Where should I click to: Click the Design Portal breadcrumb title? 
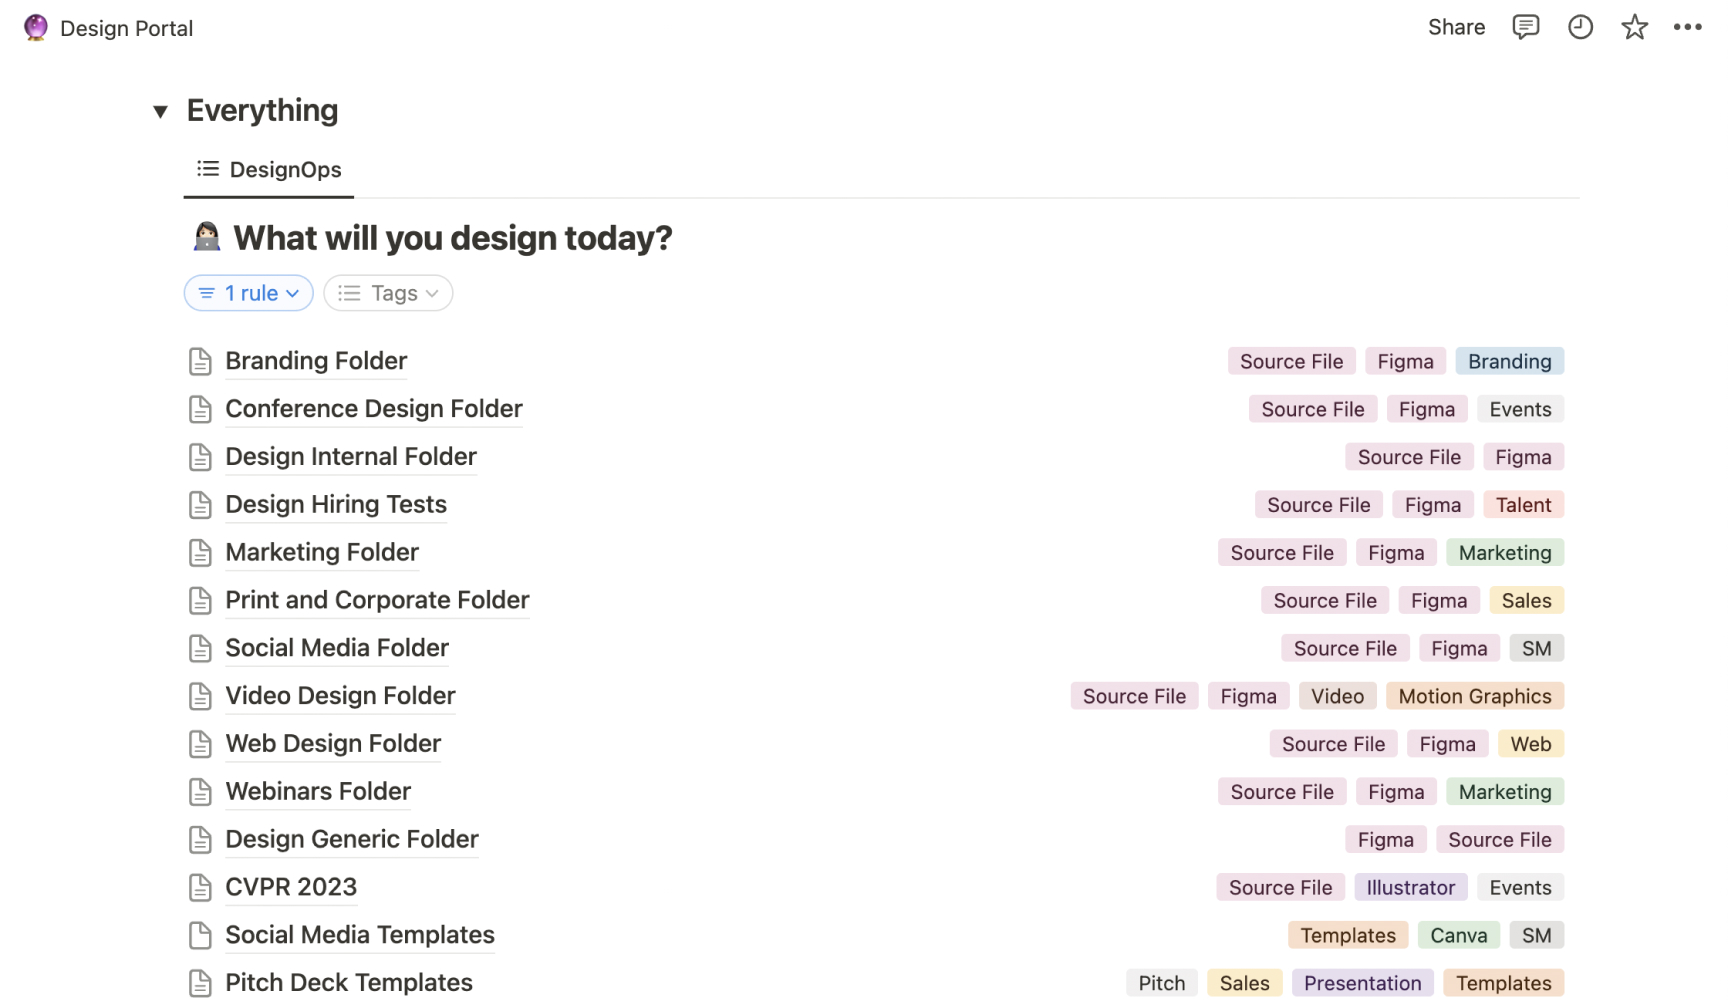(126, 28)
